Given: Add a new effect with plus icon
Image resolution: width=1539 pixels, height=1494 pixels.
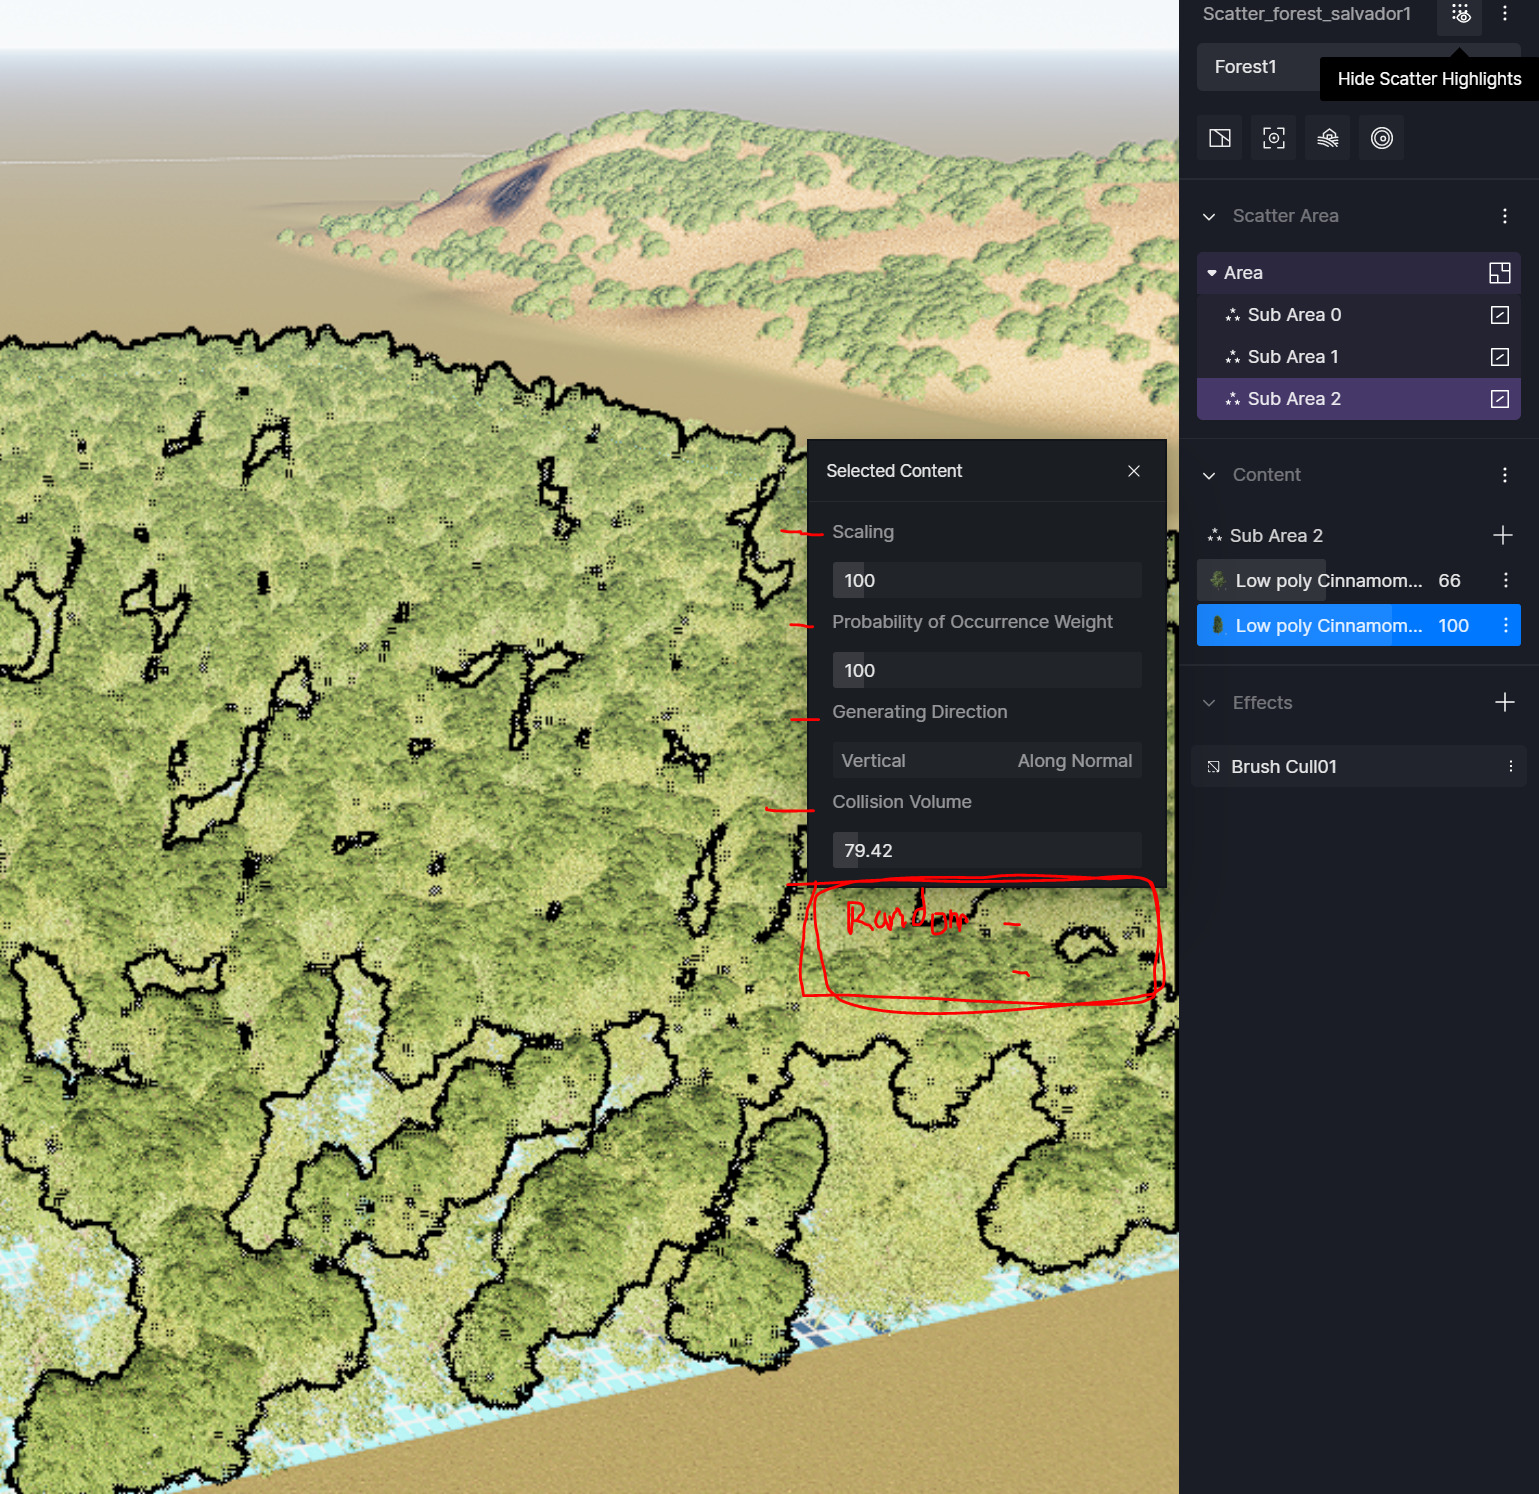Looking at the screenshot, I should click(x=1504, y=703).
